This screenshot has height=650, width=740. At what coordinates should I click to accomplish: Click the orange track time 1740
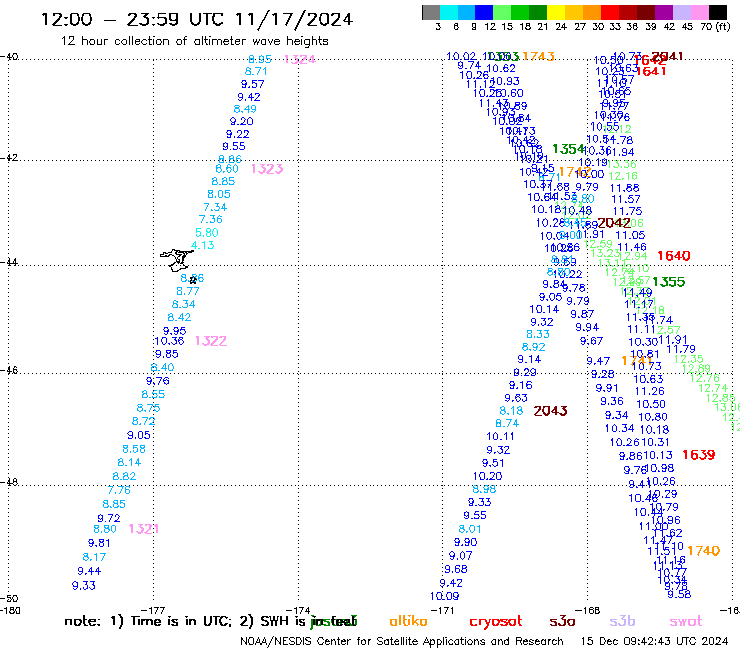703,551
